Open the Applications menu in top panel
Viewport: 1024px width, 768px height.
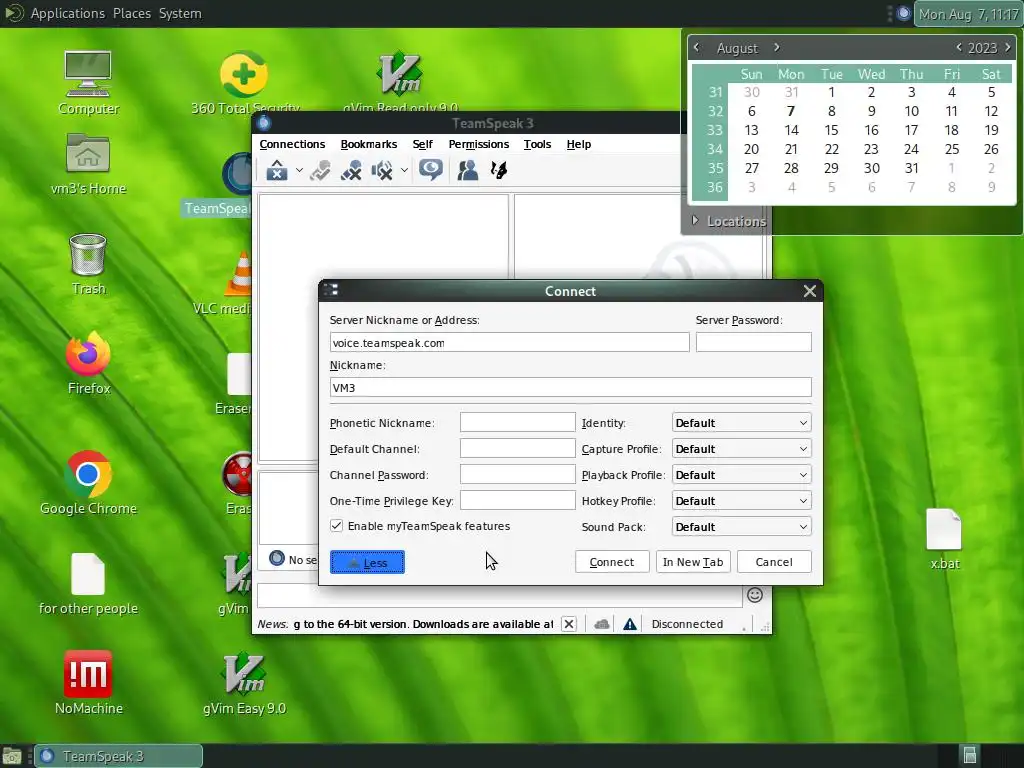[x=67, y=13]
